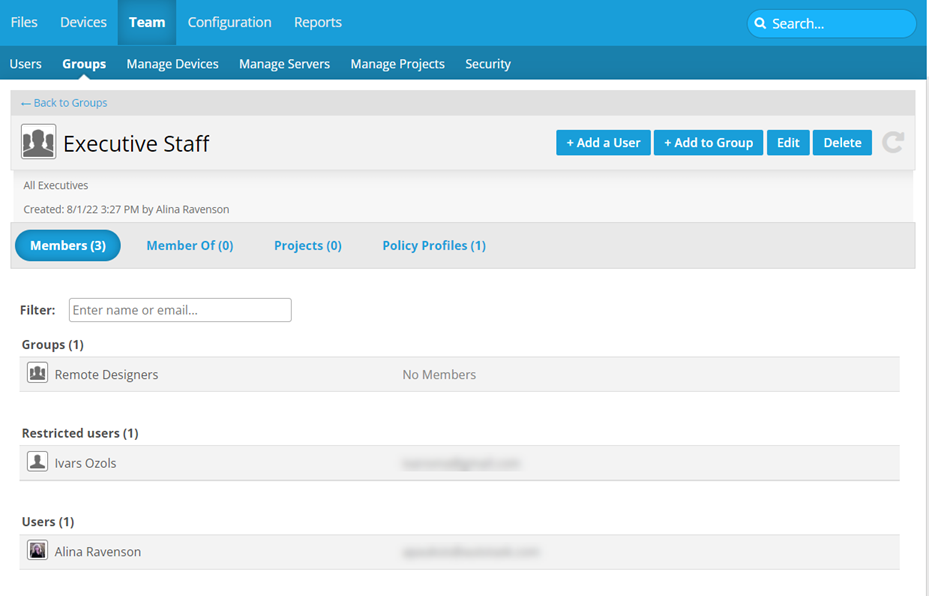Delete the Executive Staff group

click(842, 143)
